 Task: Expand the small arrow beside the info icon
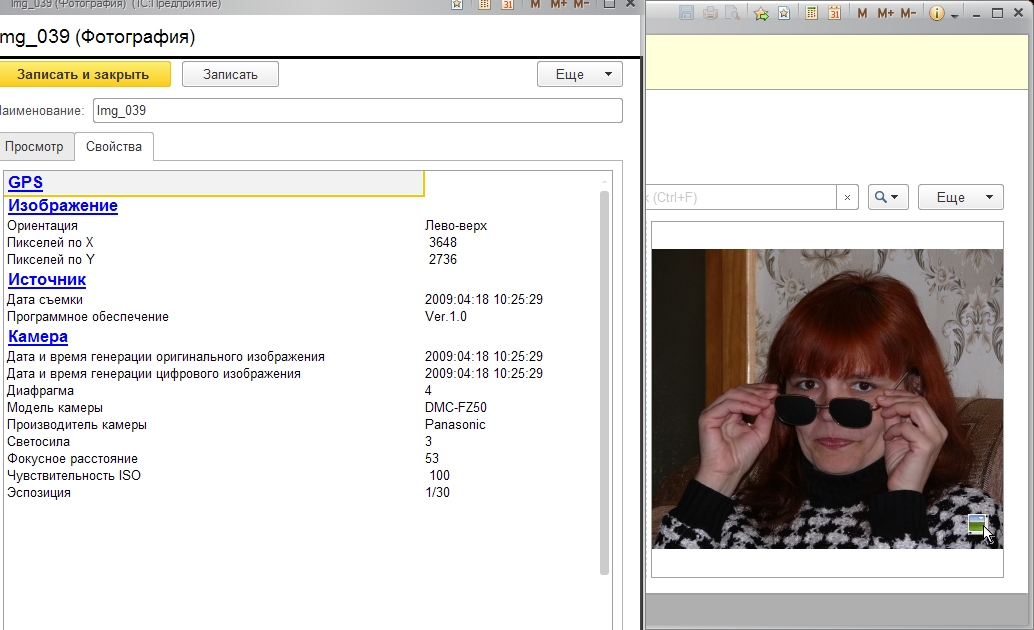(955, 16)
